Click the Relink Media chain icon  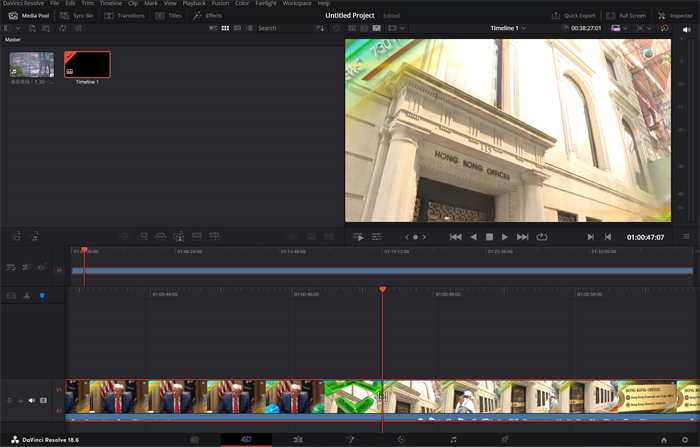78,28
